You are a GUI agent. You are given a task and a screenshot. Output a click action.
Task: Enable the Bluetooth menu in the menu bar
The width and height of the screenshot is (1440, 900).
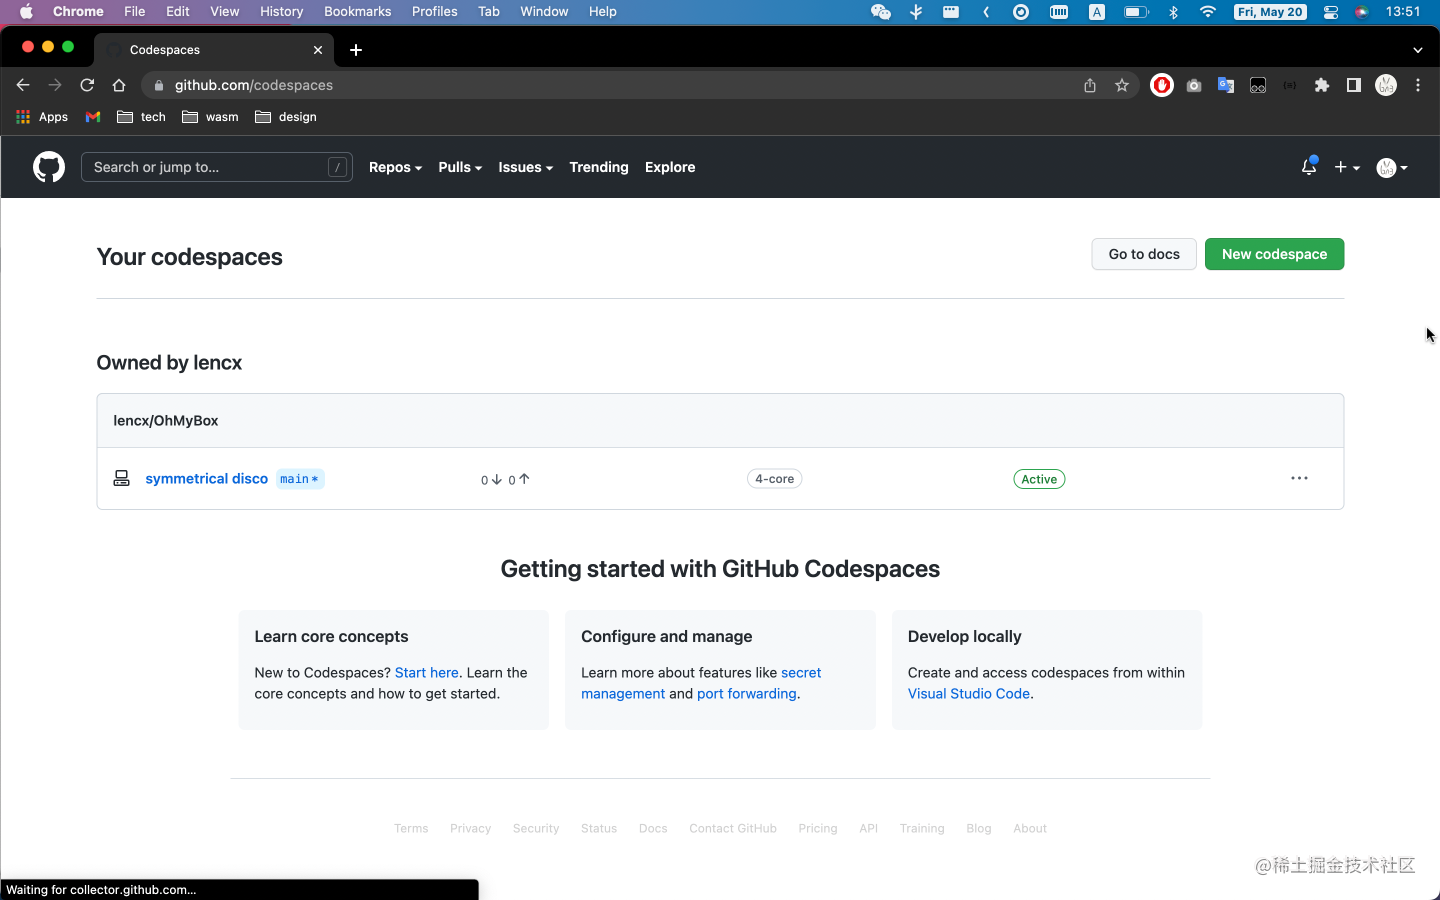1172,12
